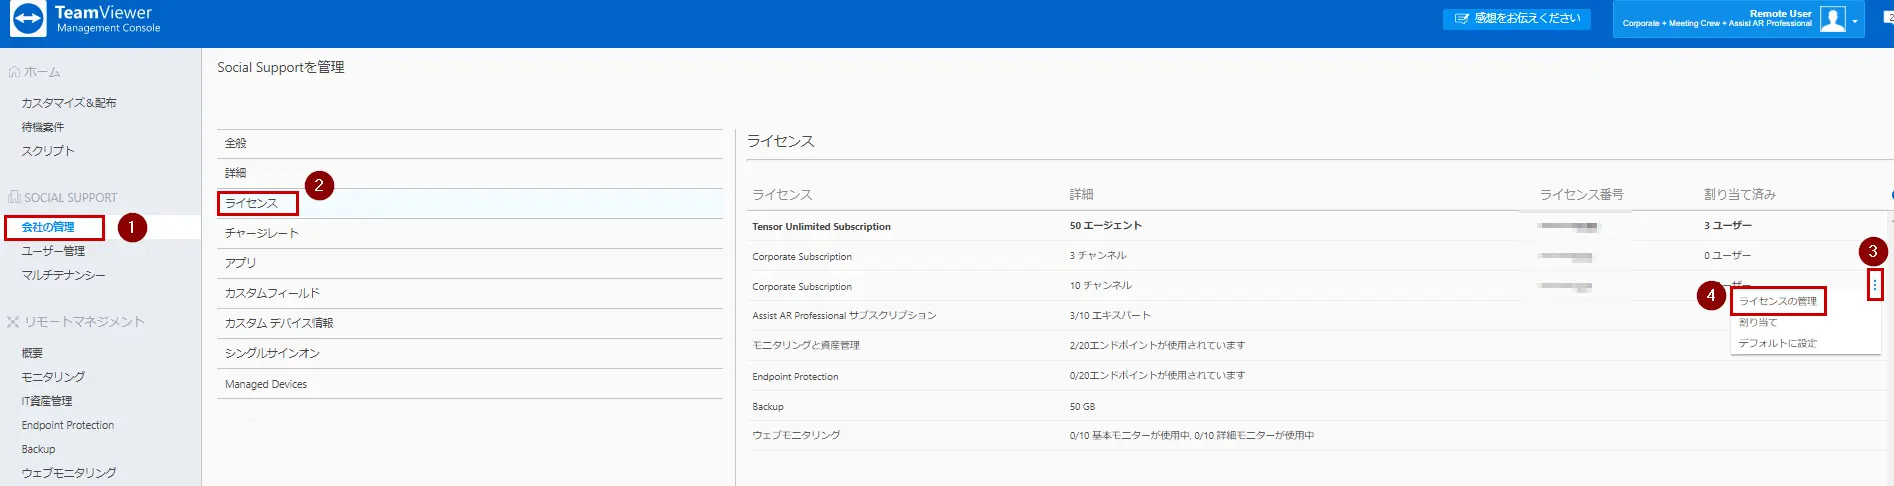Viewport: 1894px width, 486px height.
Task: Select the 全般 settings tab
Action: [x=470, y=143]
